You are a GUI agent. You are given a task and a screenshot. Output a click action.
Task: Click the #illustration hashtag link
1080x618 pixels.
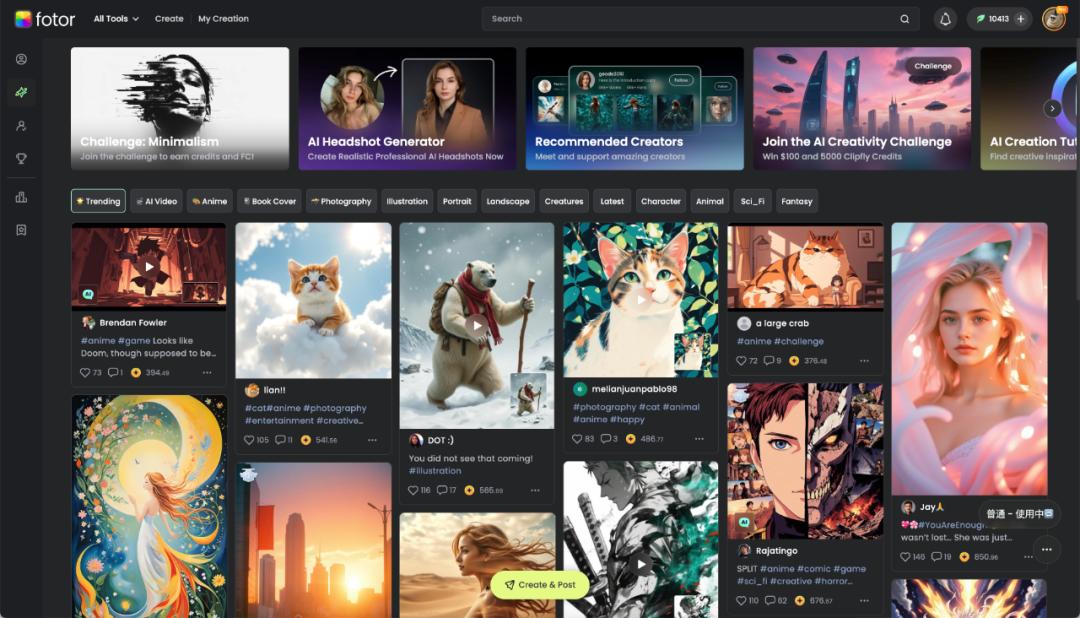point(435,471)
